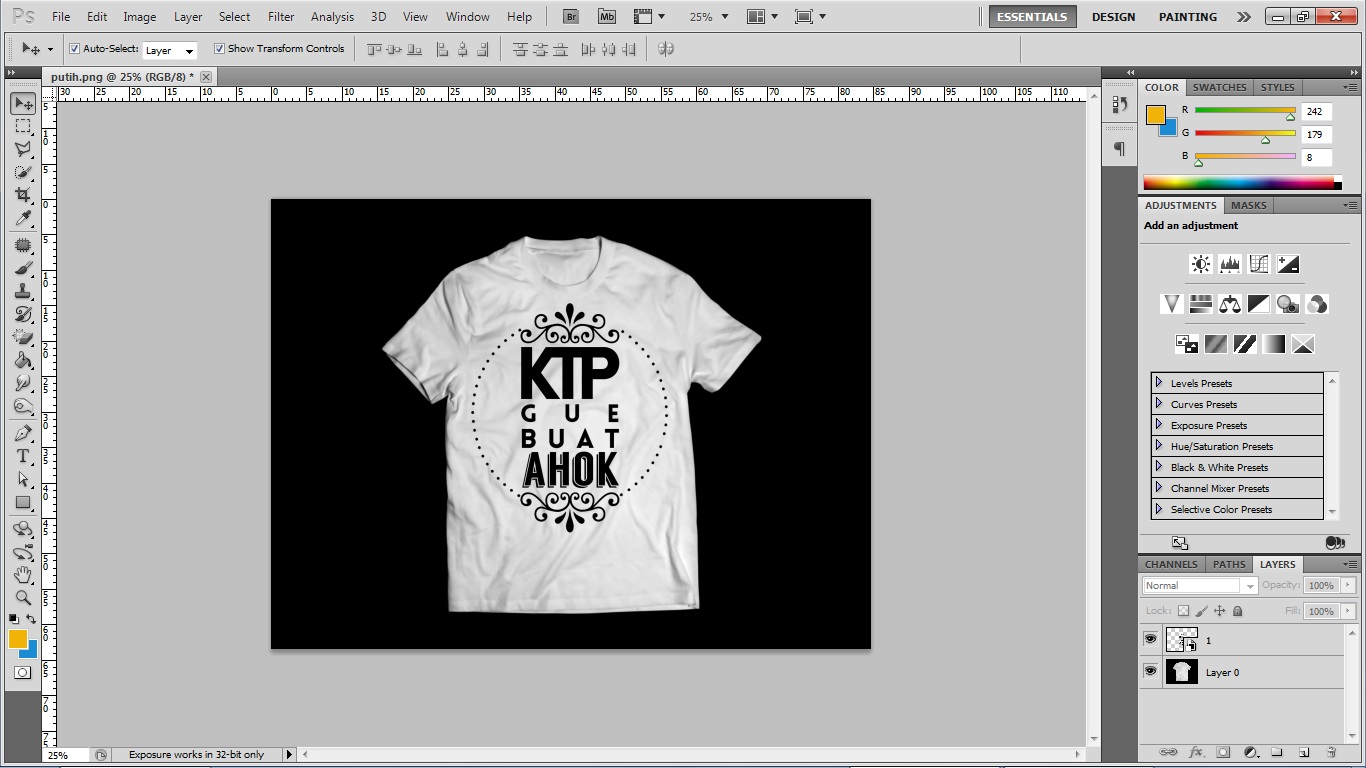Close the putih.png document tab
This screenshot has height=768, width=1366.
(206, 76)
